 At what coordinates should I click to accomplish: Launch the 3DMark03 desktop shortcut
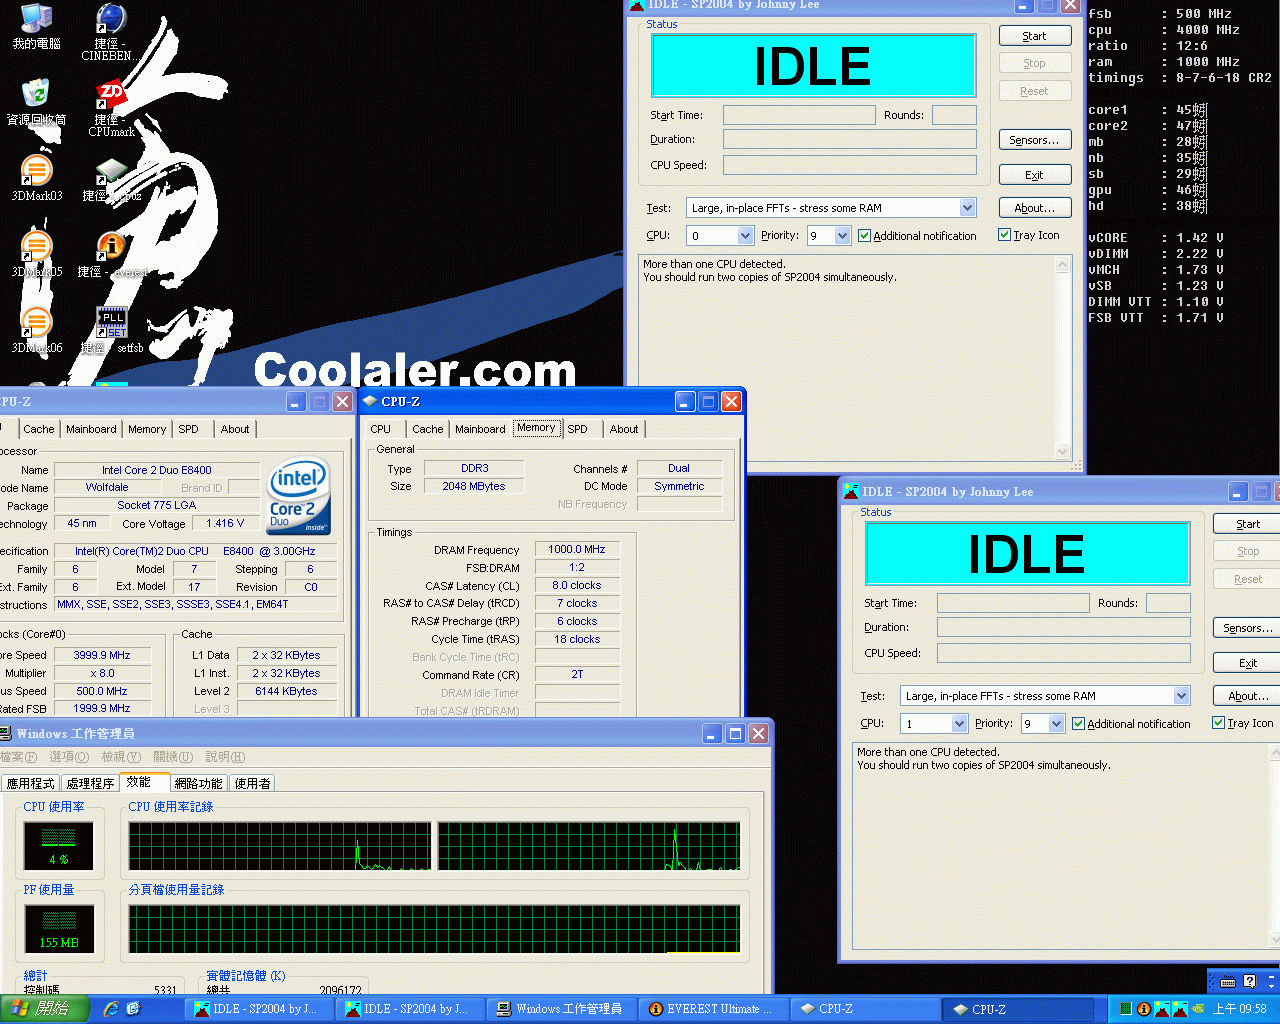(x=36, y=178)
